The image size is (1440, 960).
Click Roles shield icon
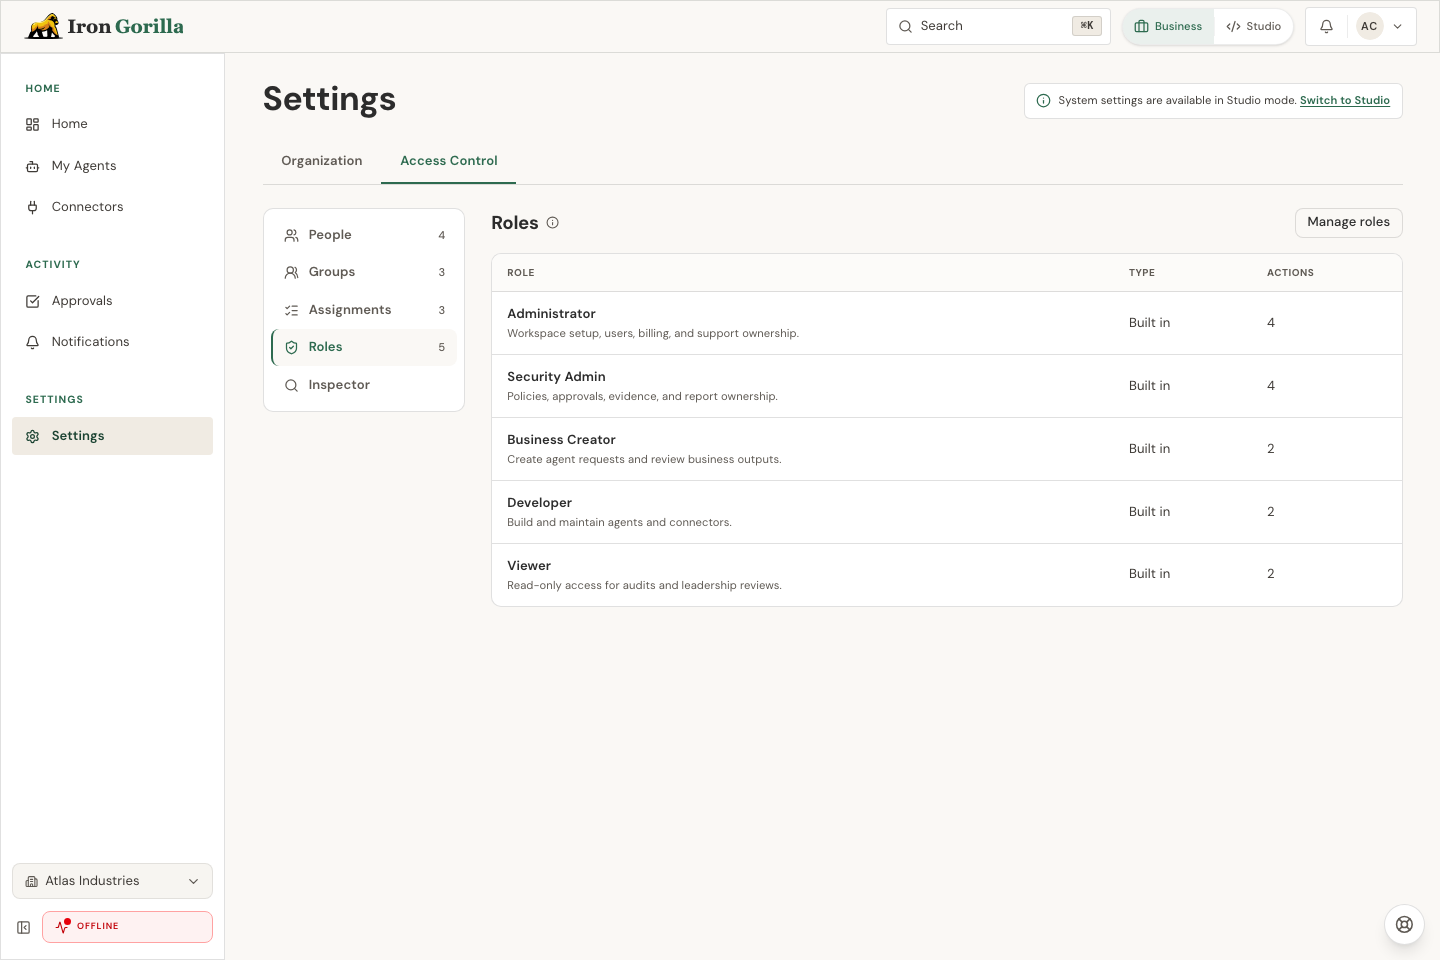click(x=291, y=347)
